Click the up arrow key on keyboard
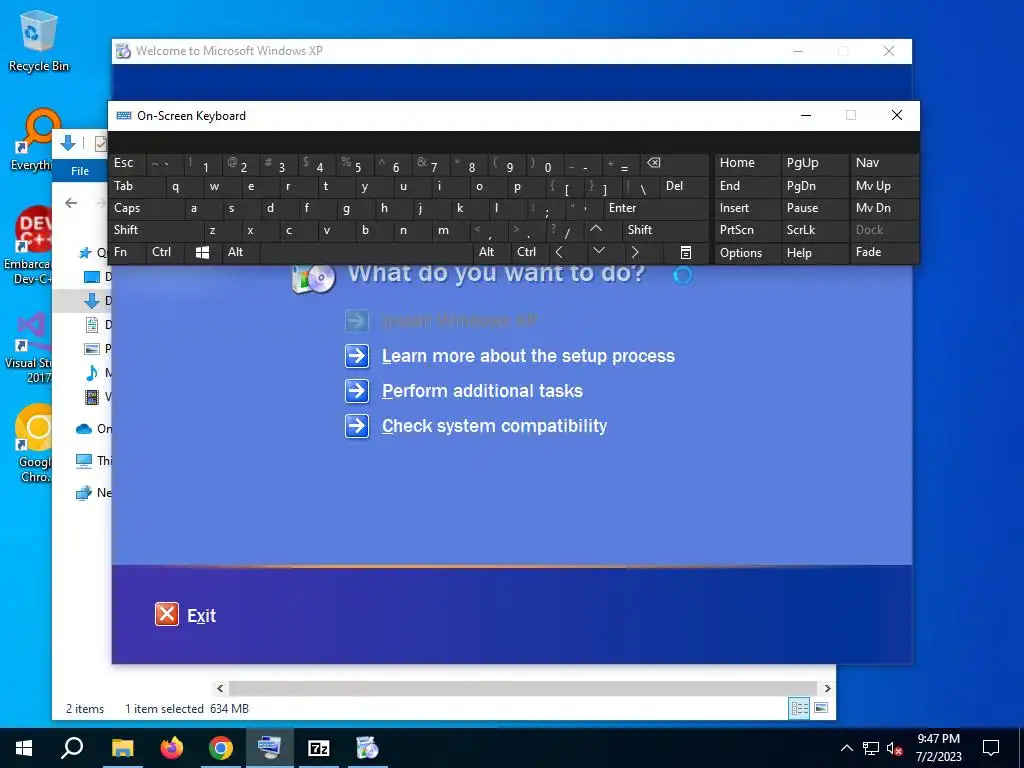Screen dimensions: 1024x768 point(596,230)
